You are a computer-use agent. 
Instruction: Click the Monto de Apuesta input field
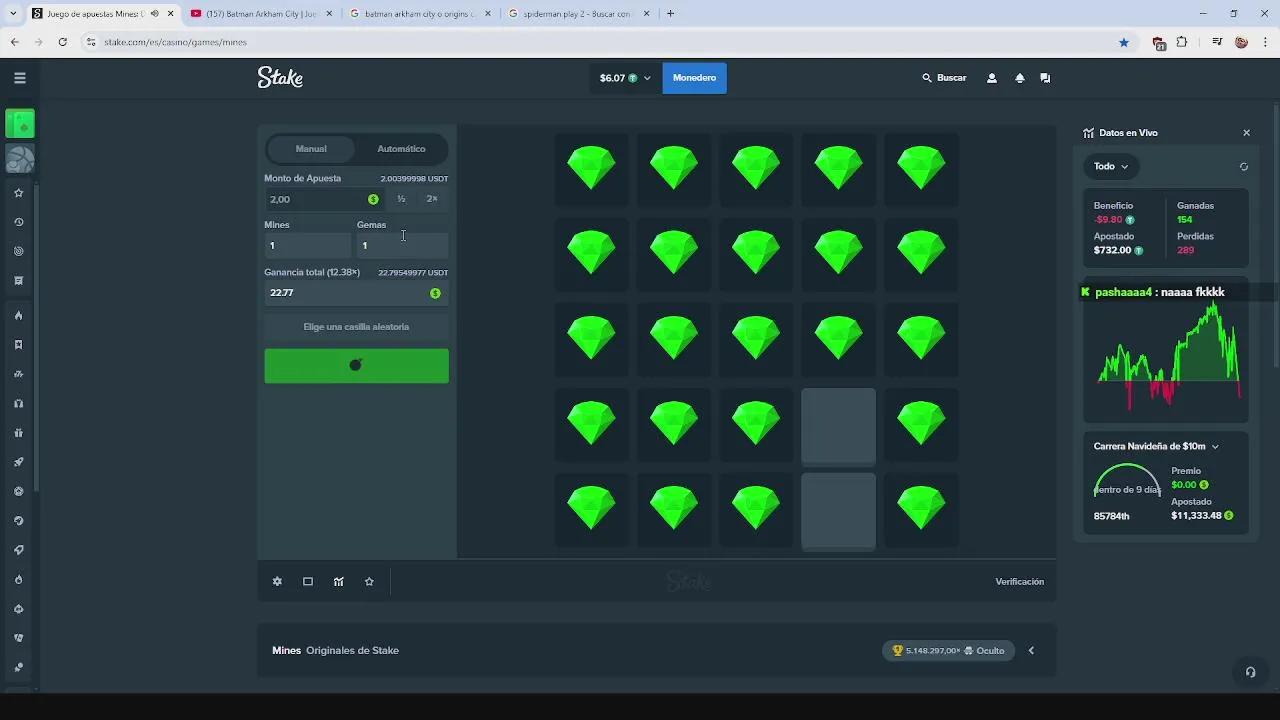point(322,199)
